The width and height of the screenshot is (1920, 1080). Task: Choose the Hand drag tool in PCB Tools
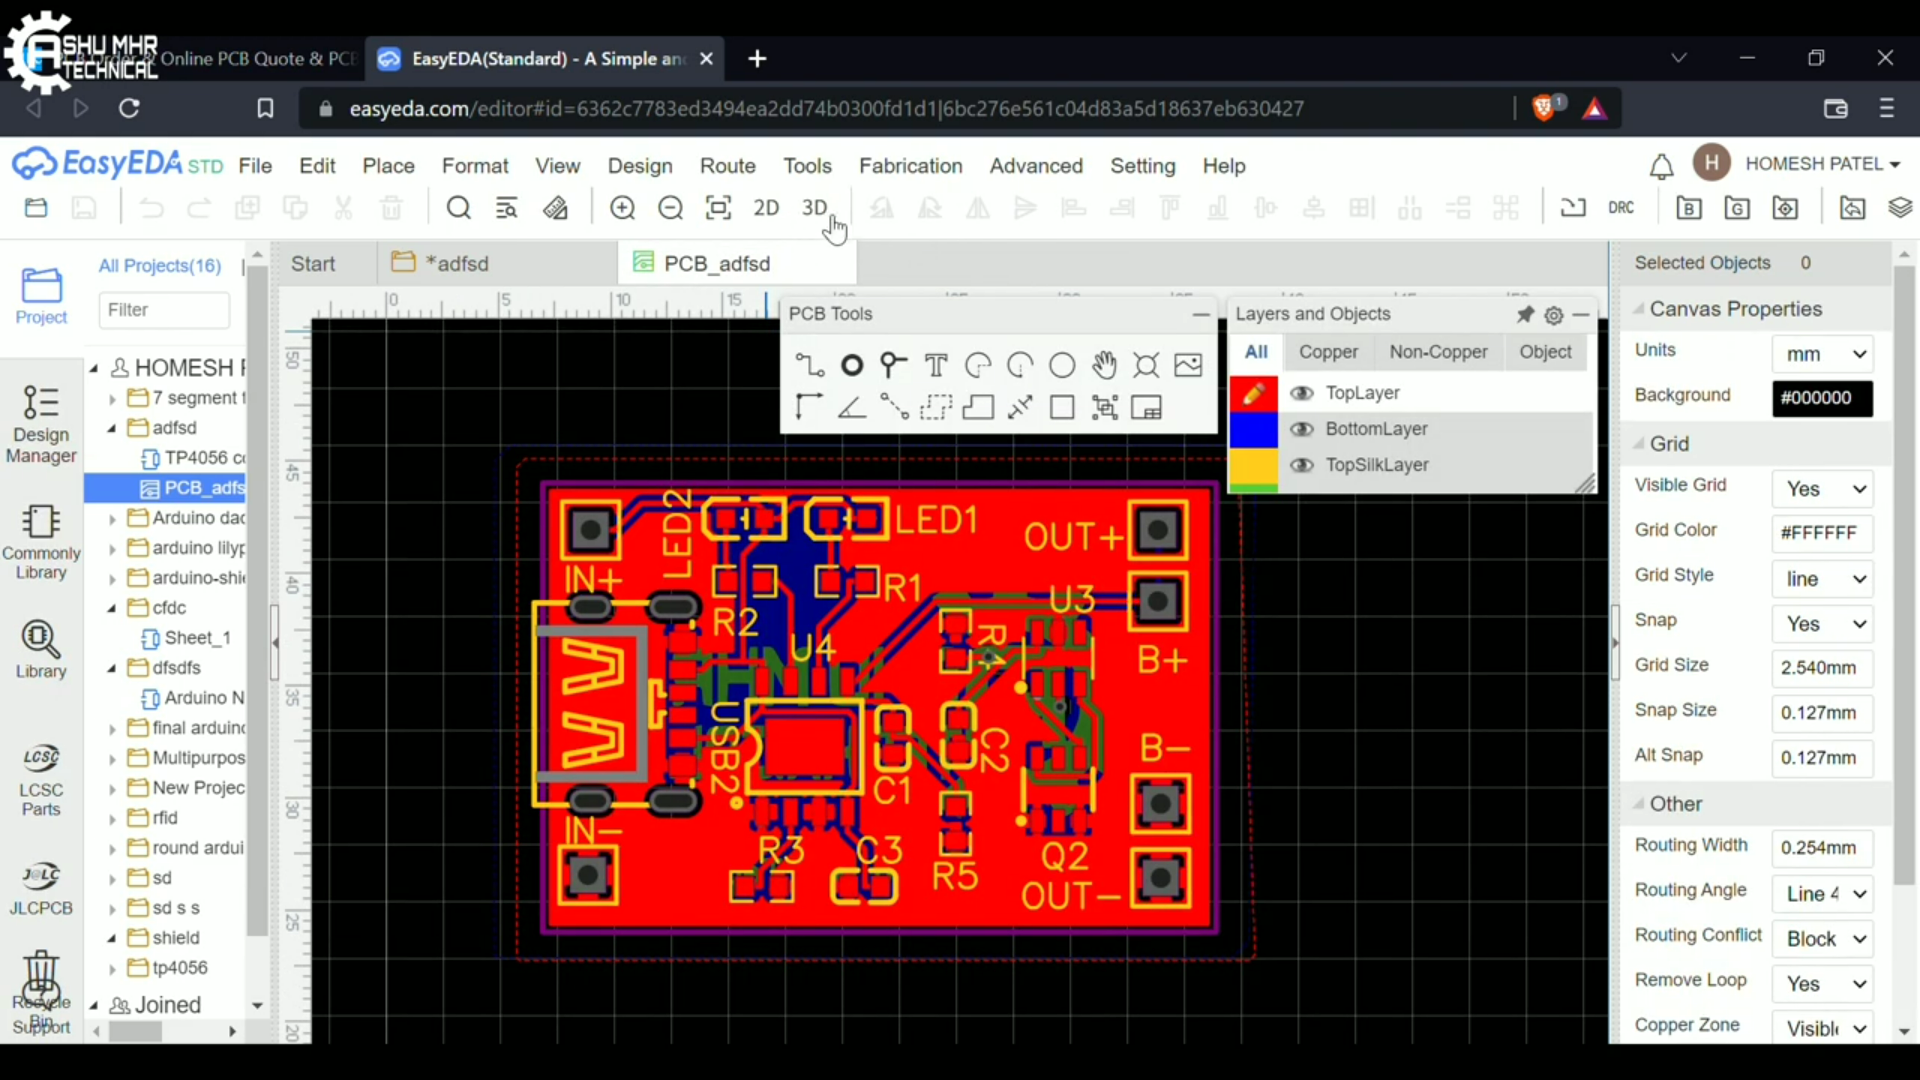coord(1104,365)
